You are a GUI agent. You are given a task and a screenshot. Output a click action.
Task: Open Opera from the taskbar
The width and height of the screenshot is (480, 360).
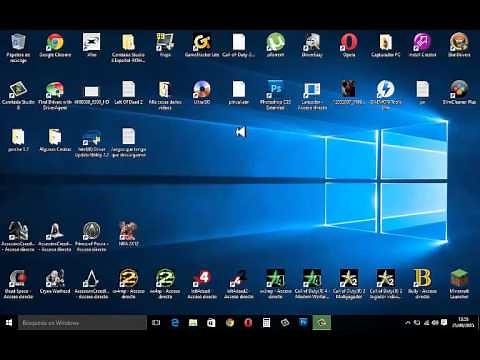point(248,323)
